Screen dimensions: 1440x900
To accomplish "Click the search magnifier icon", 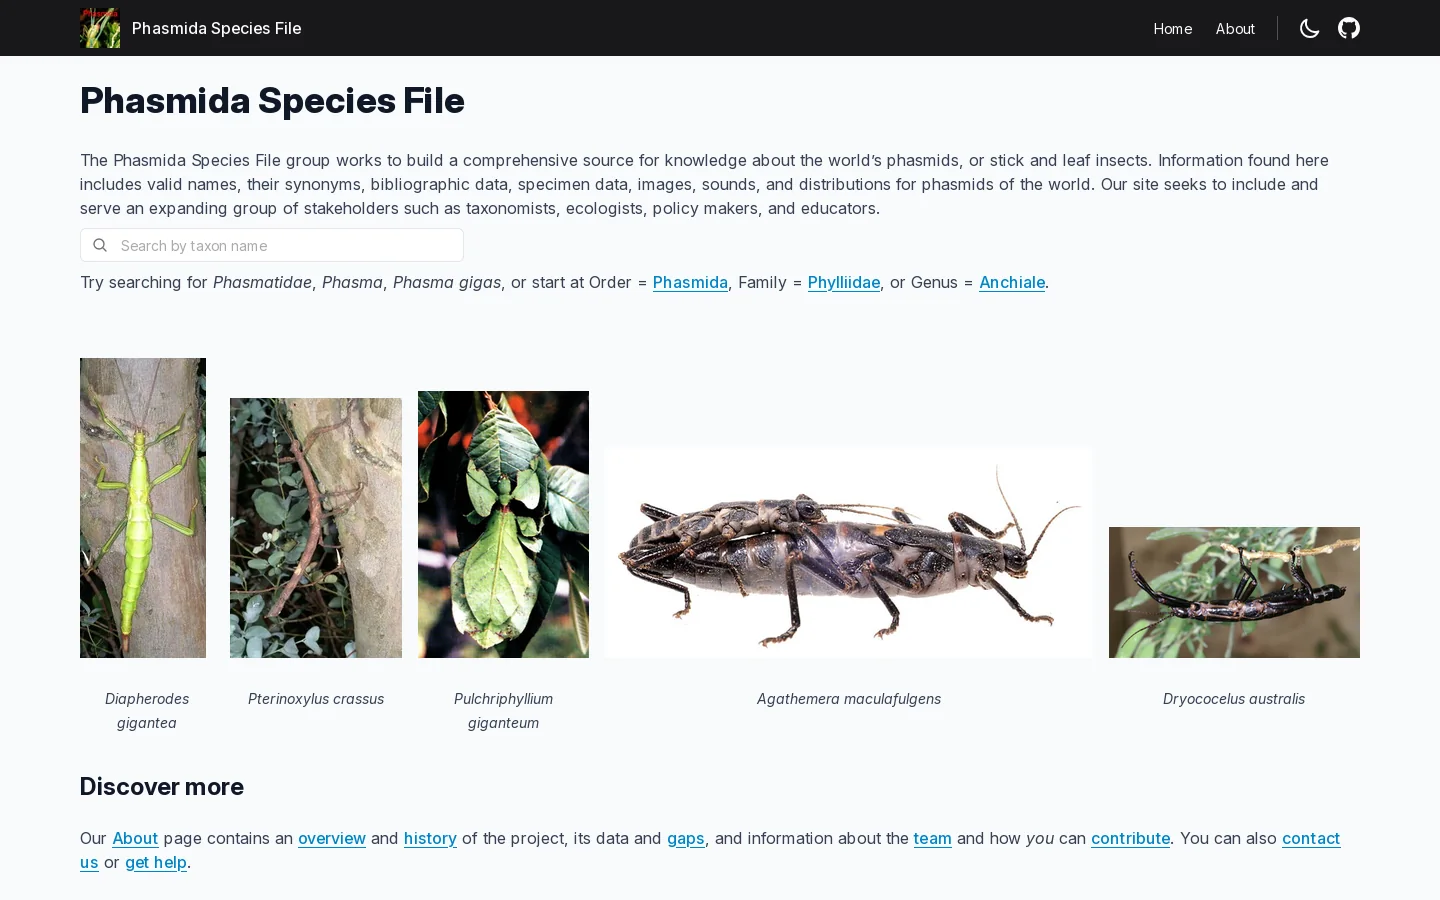I will tap(100, 245).
